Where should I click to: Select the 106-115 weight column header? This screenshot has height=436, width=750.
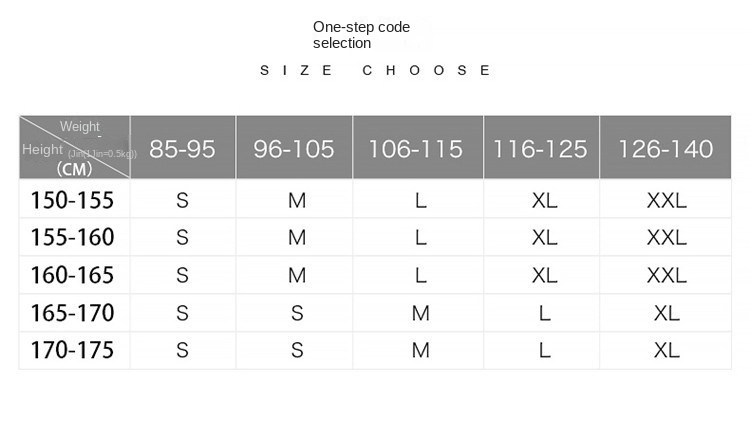tap(415, 149)
